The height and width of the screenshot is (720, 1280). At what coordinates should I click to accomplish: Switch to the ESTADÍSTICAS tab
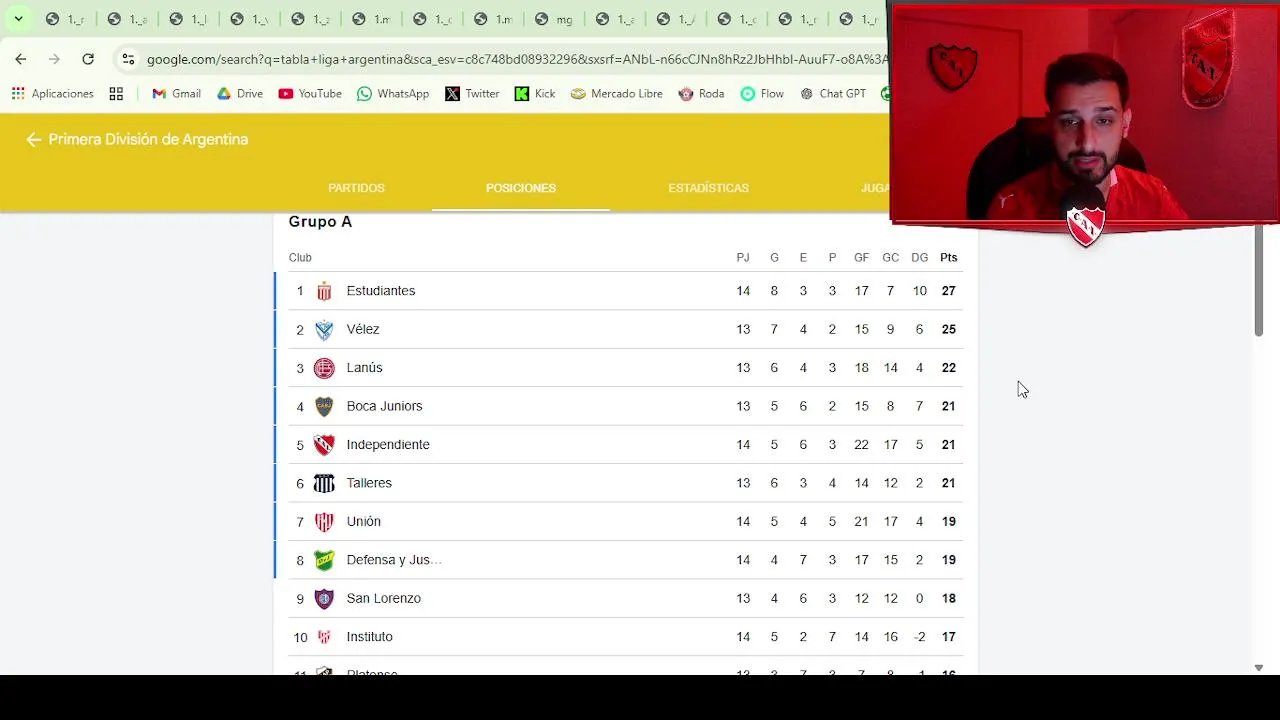[708, 188]
